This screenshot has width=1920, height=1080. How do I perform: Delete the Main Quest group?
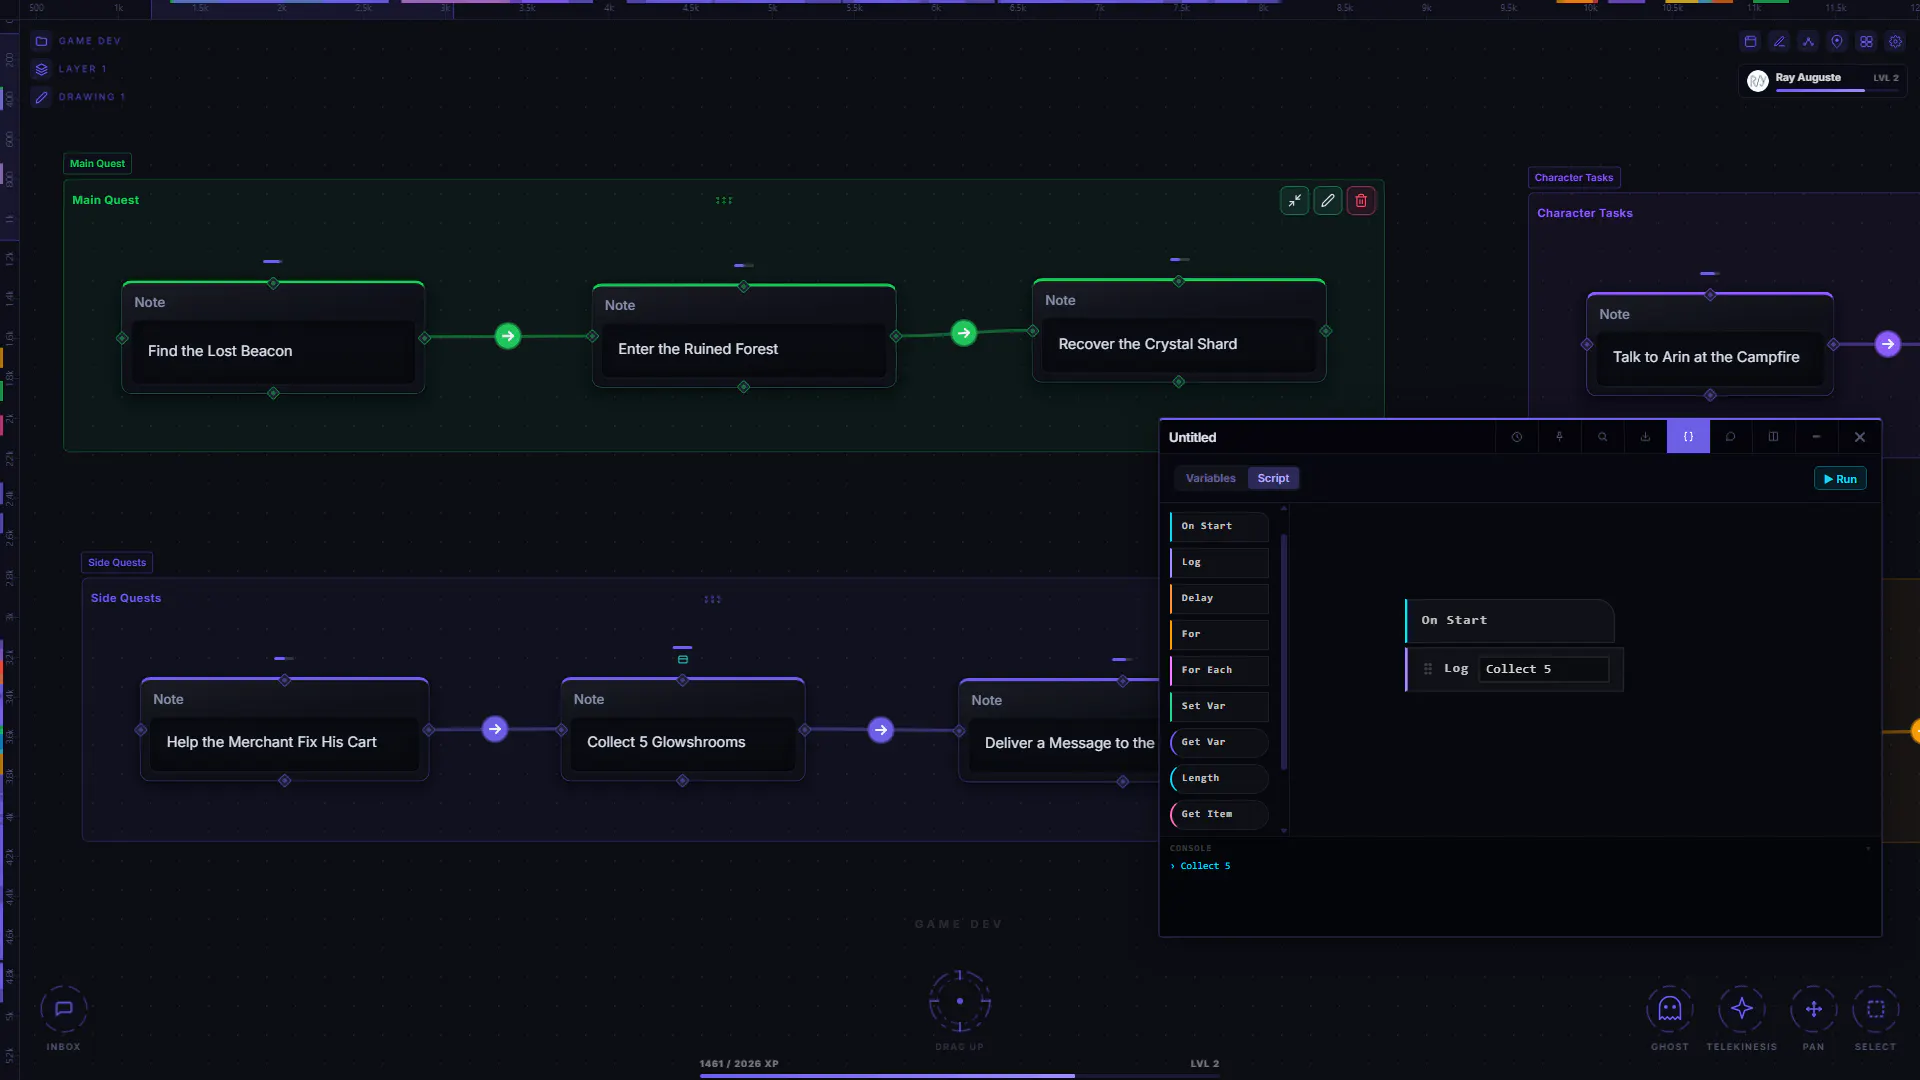point(1361,201)
